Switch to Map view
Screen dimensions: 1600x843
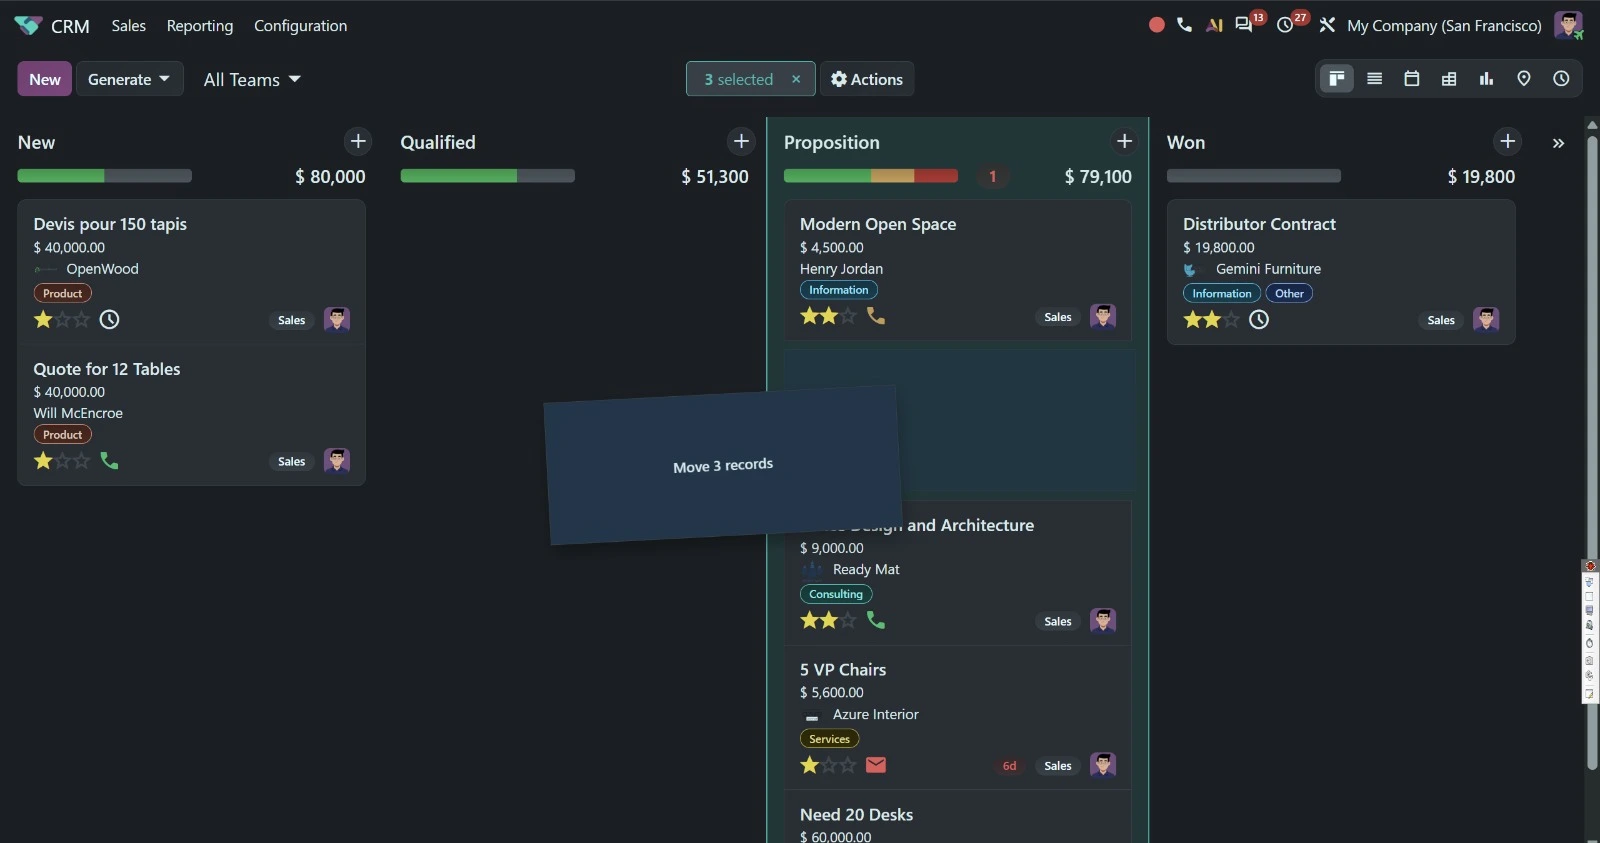pos(1524,79)
